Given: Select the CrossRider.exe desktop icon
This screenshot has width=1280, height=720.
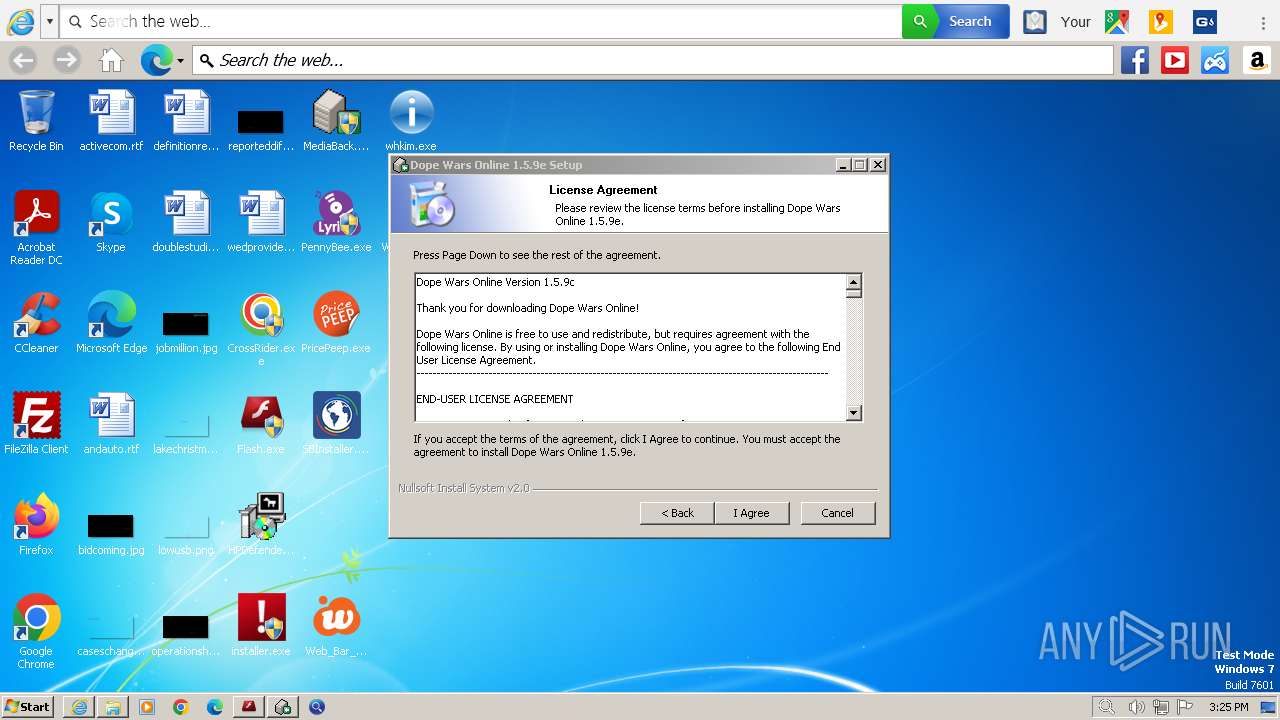Looking at the screenshot, I should coord(261,328).
